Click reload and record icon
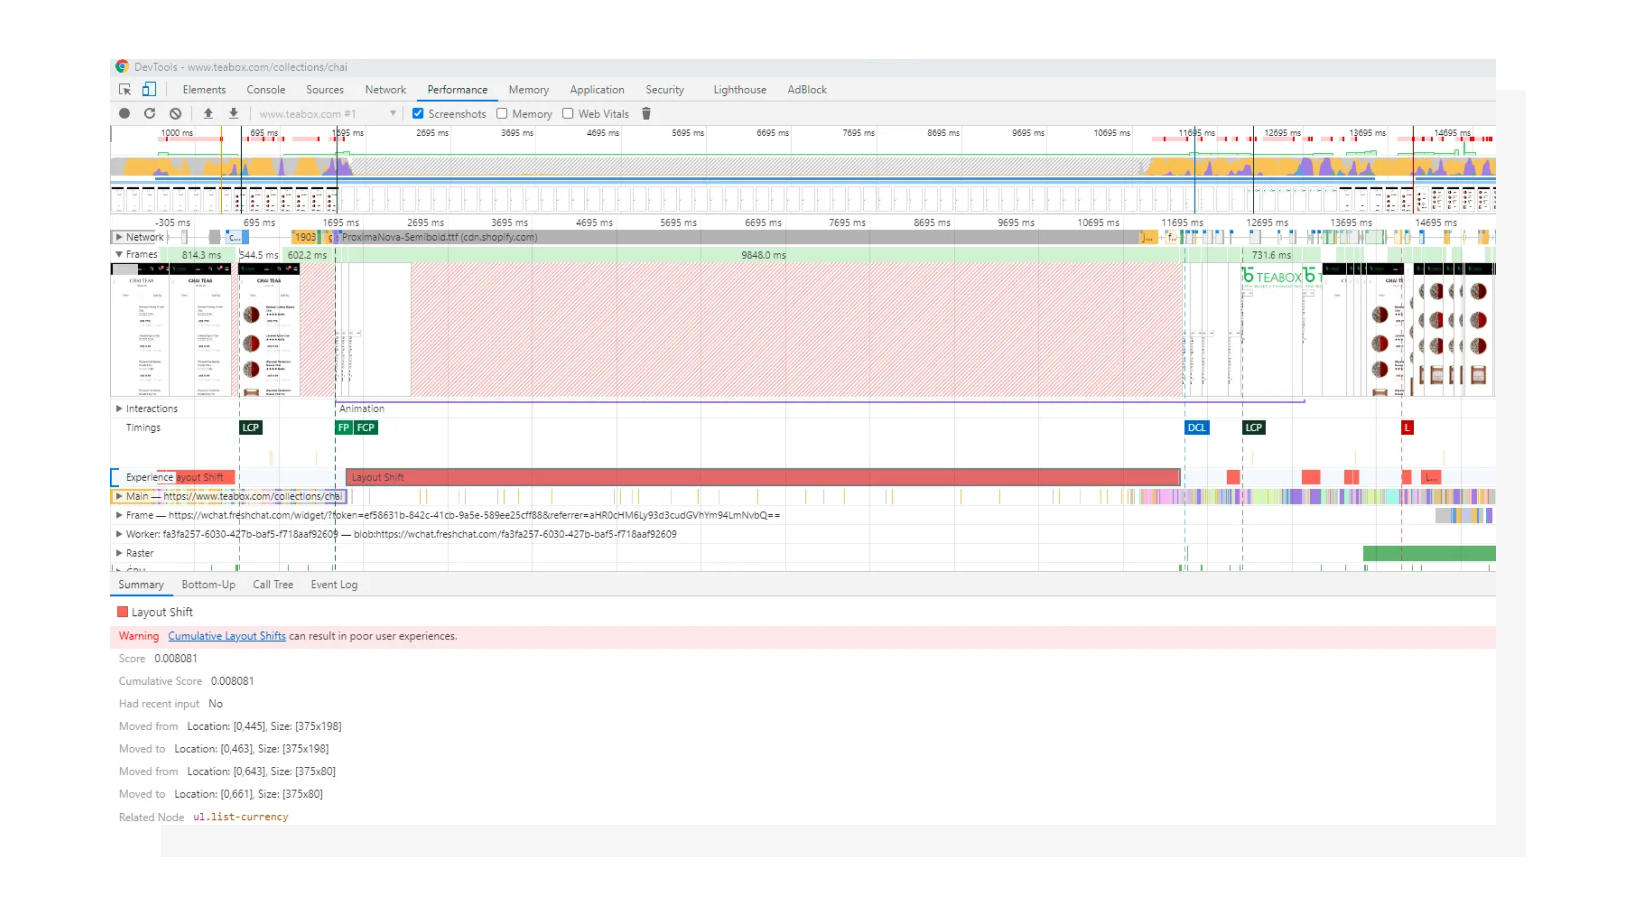Screen dimensions: 1637x915 click(150, 114)
